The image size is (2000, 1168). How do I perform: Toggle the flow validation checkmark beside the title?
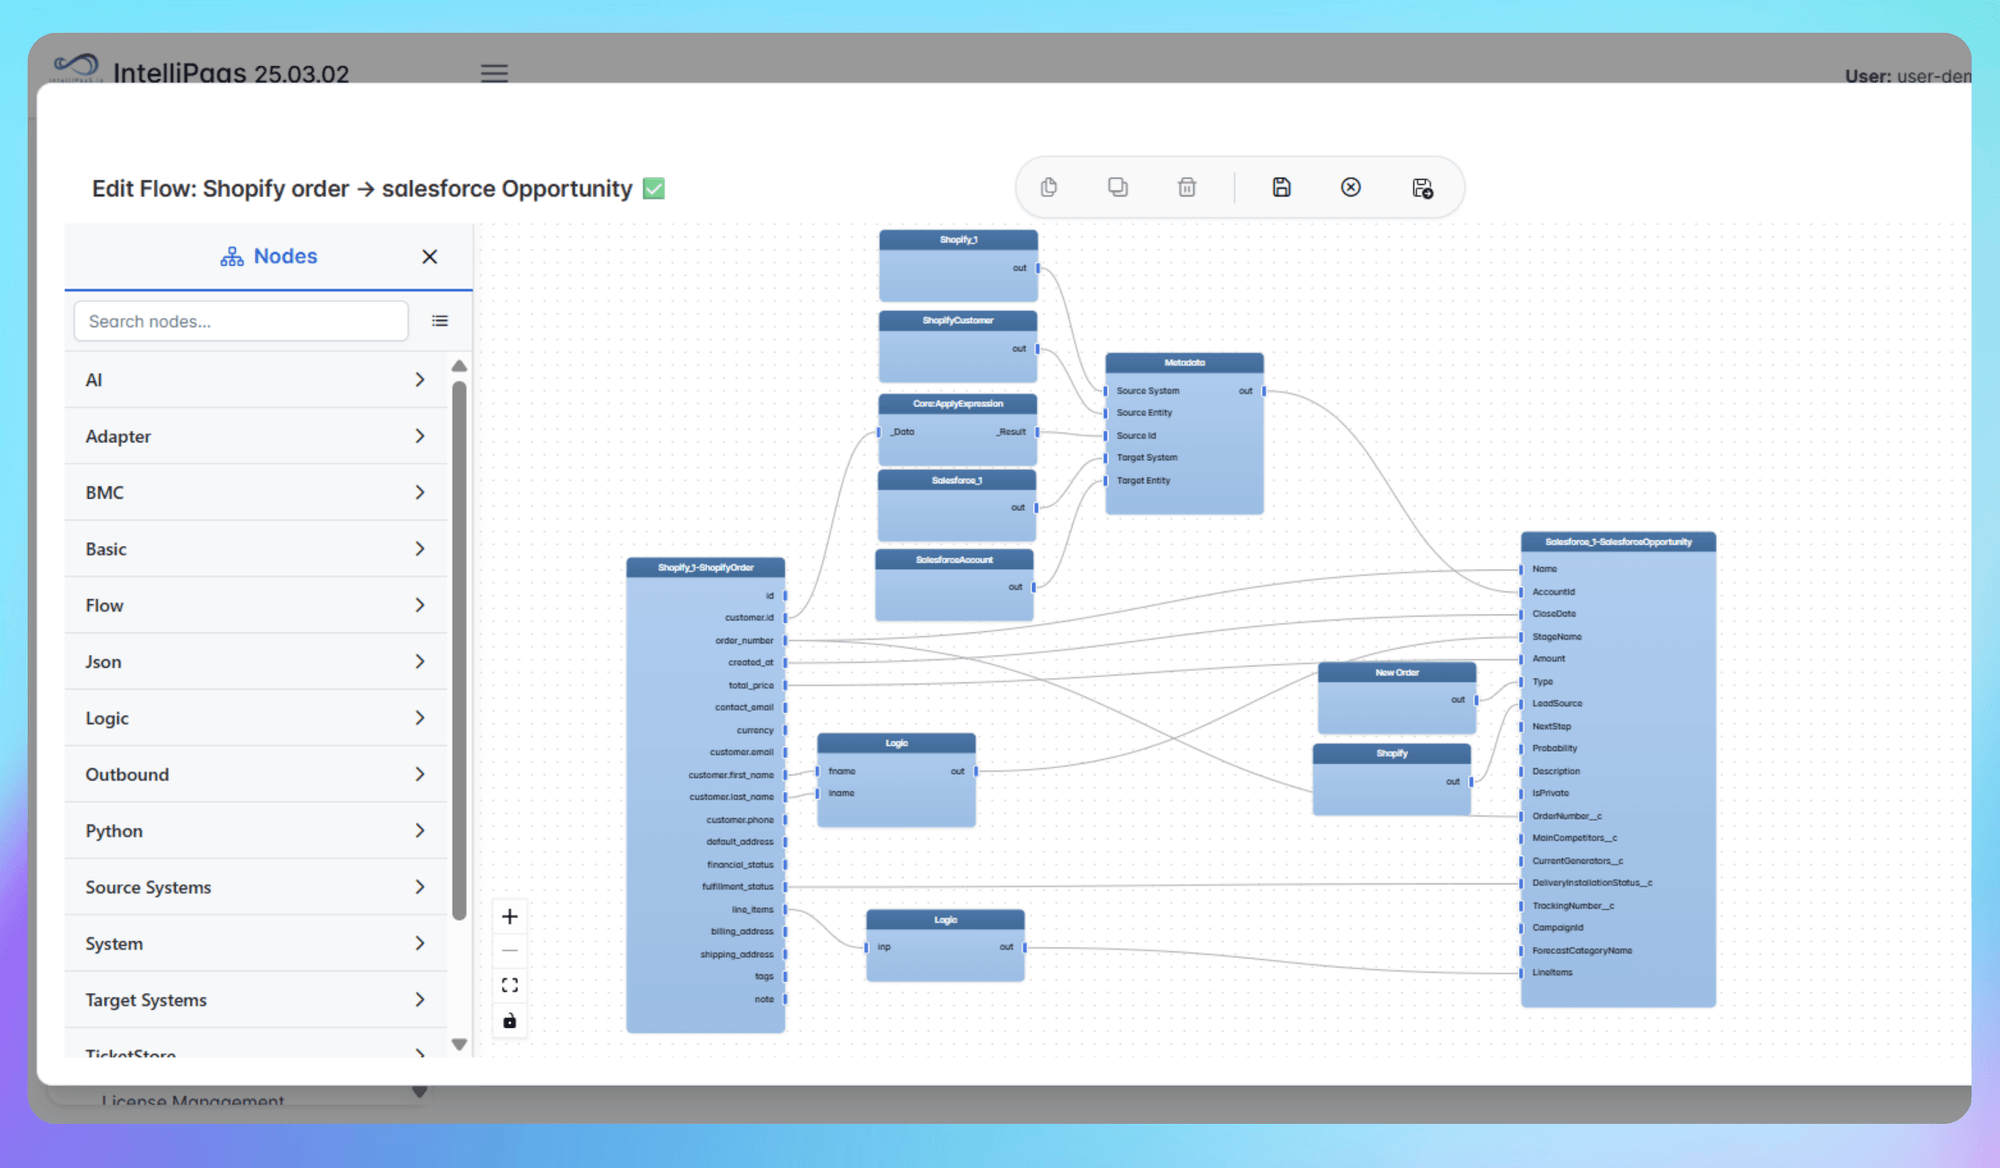tap(653, 188)
